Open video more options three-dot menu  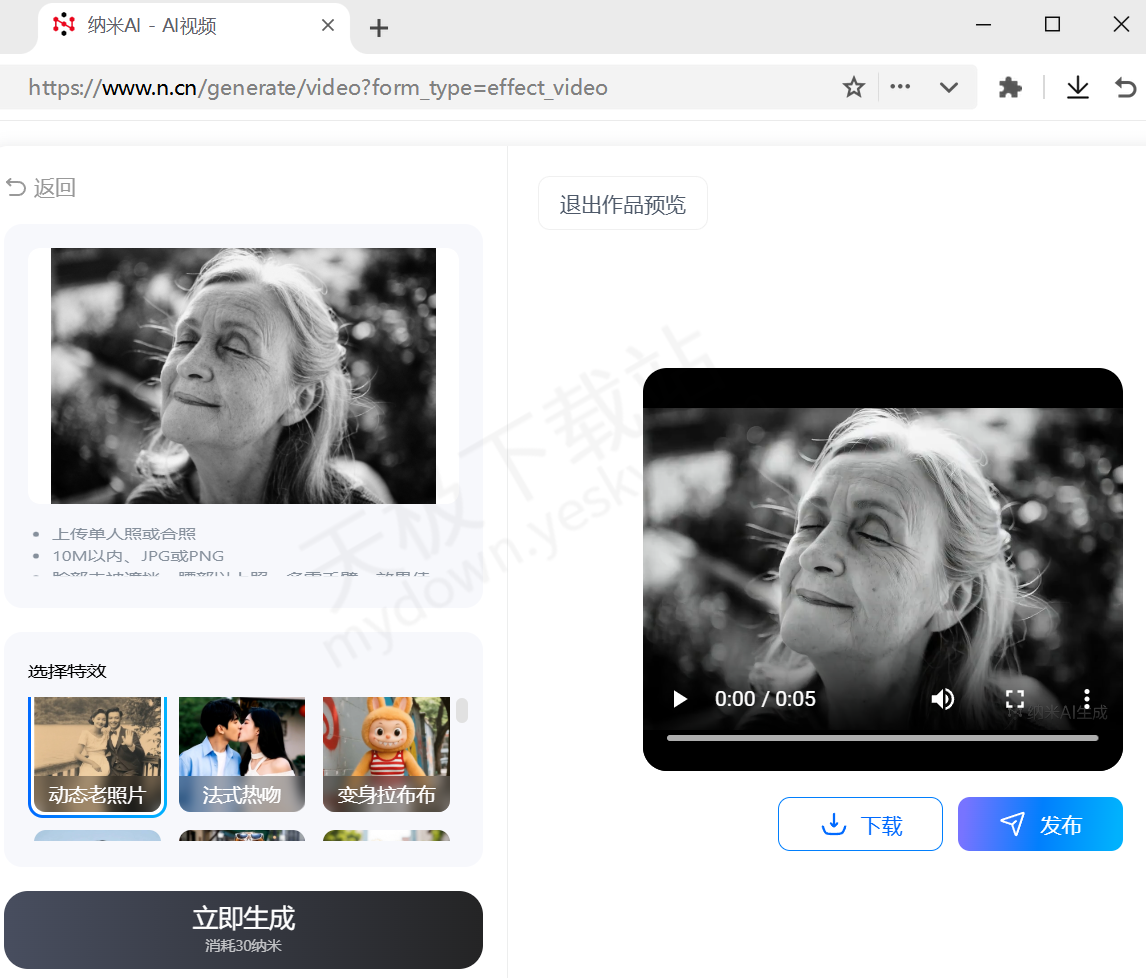coord(1086,699)
